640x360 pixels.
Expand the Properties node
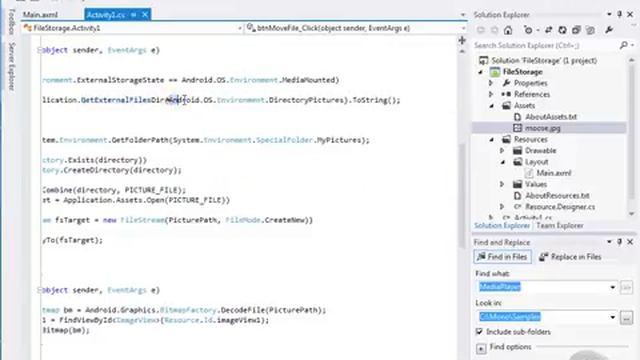(491, 83)
